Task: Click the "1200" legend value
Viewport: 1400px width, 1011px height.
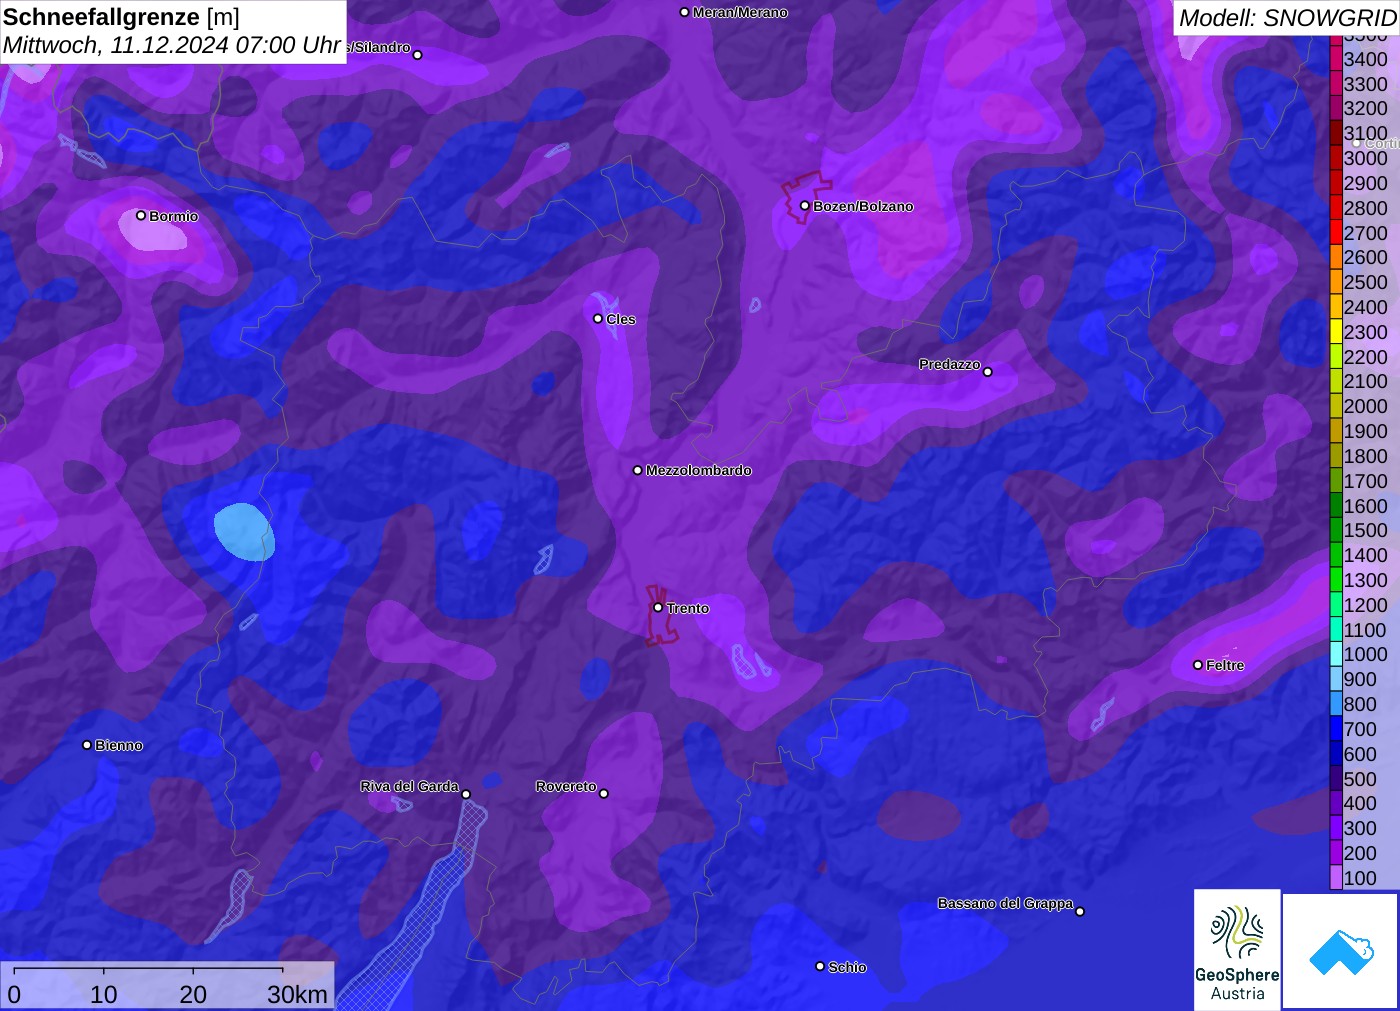Action: click(1366, 605)
